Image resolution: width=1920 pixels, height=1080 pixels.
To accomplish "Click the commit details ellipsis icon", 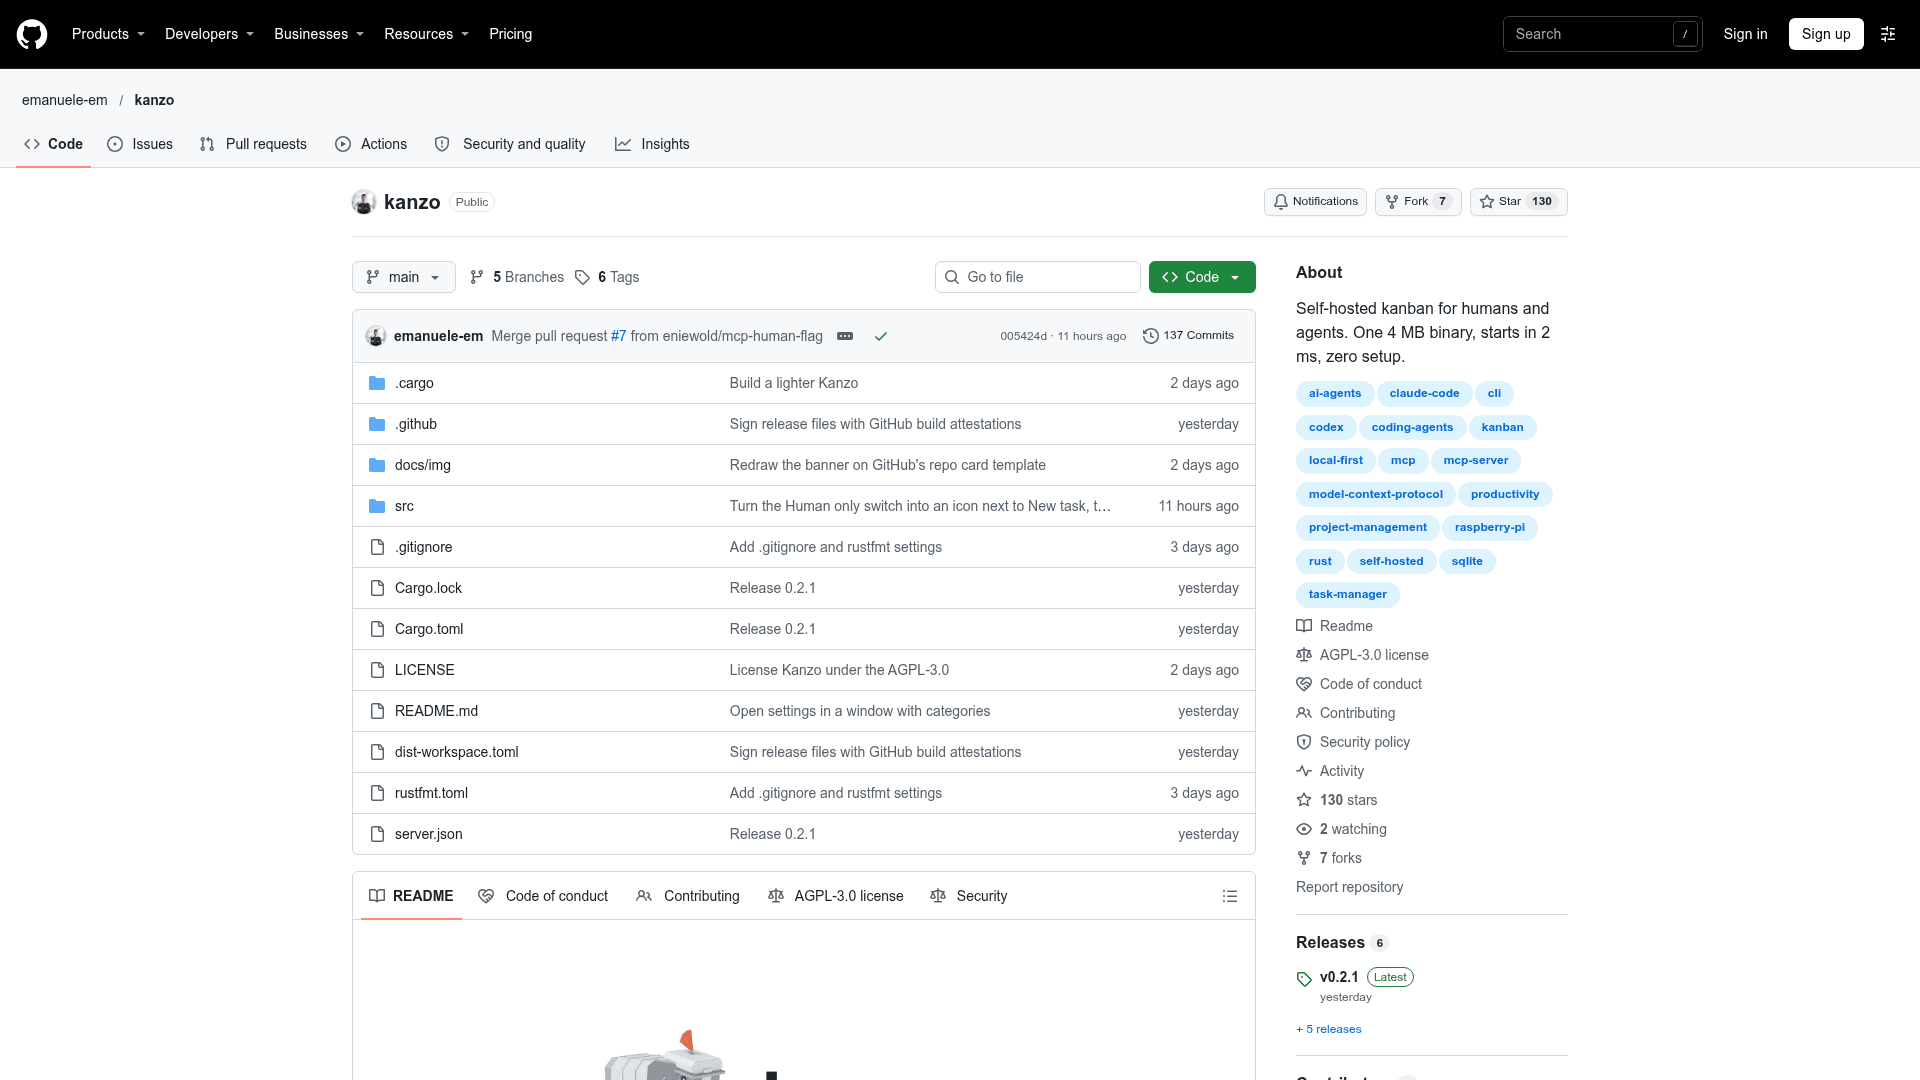I will [x=845, y=336].
